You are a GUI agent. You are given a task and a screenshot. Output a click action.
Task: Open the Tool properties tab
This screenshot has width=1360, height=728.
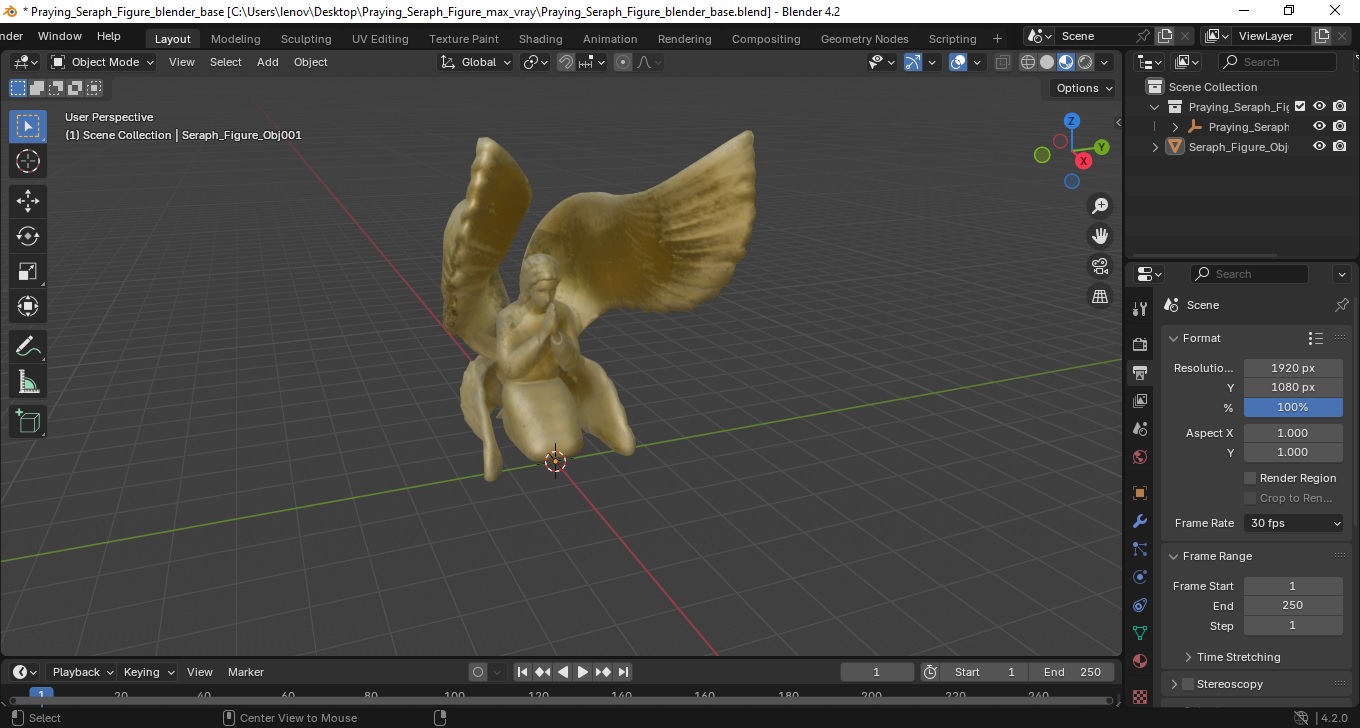[1140, 308]
